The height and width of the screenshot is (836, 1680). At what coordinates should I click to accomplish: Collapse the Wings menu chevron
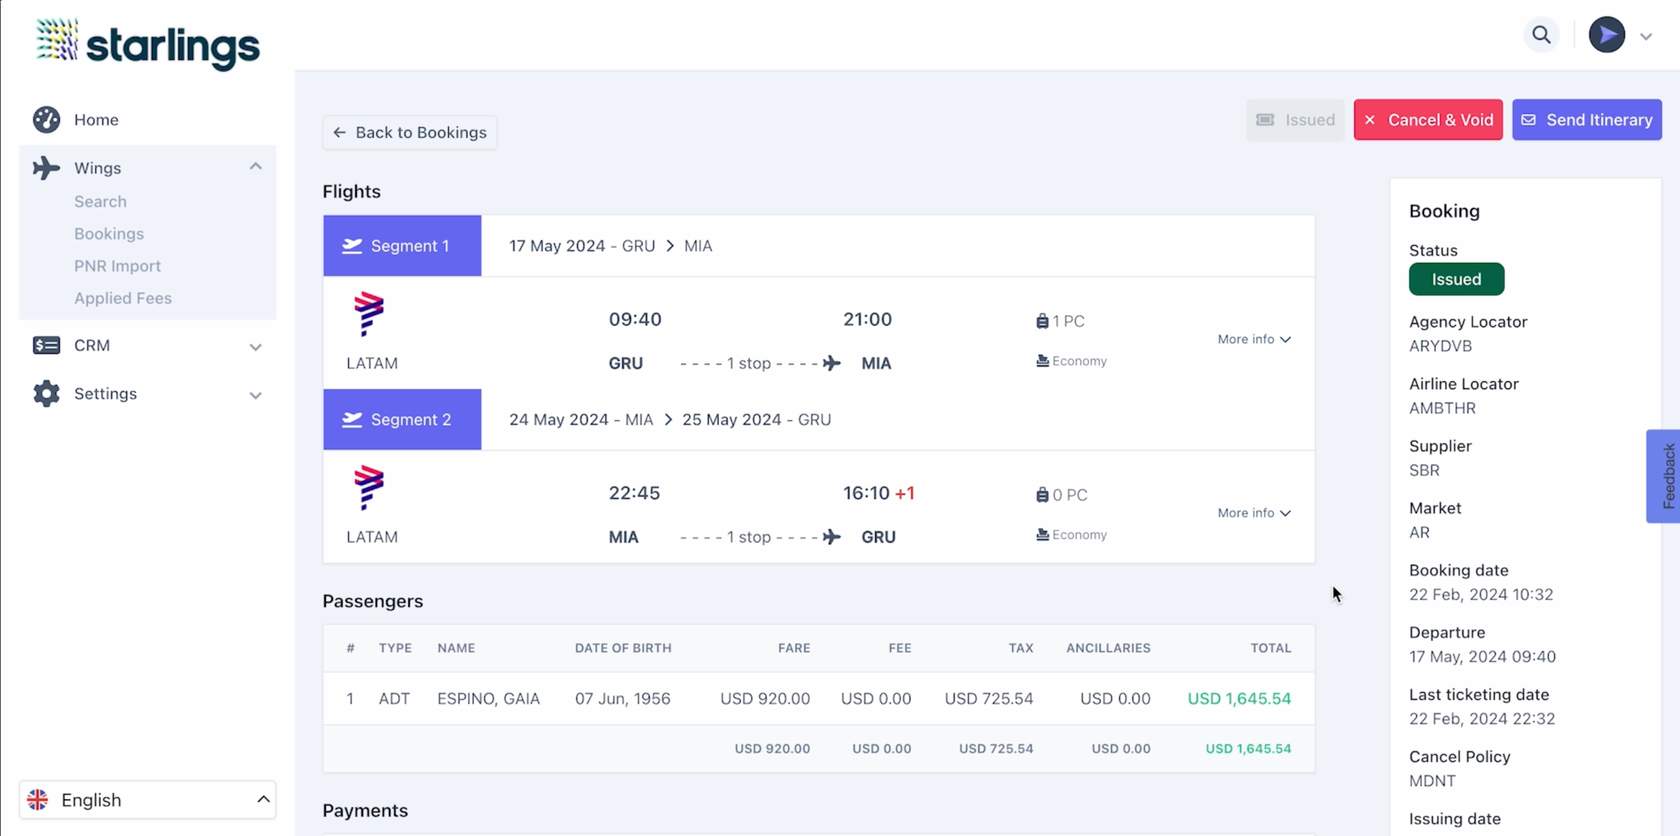[256, 167]
